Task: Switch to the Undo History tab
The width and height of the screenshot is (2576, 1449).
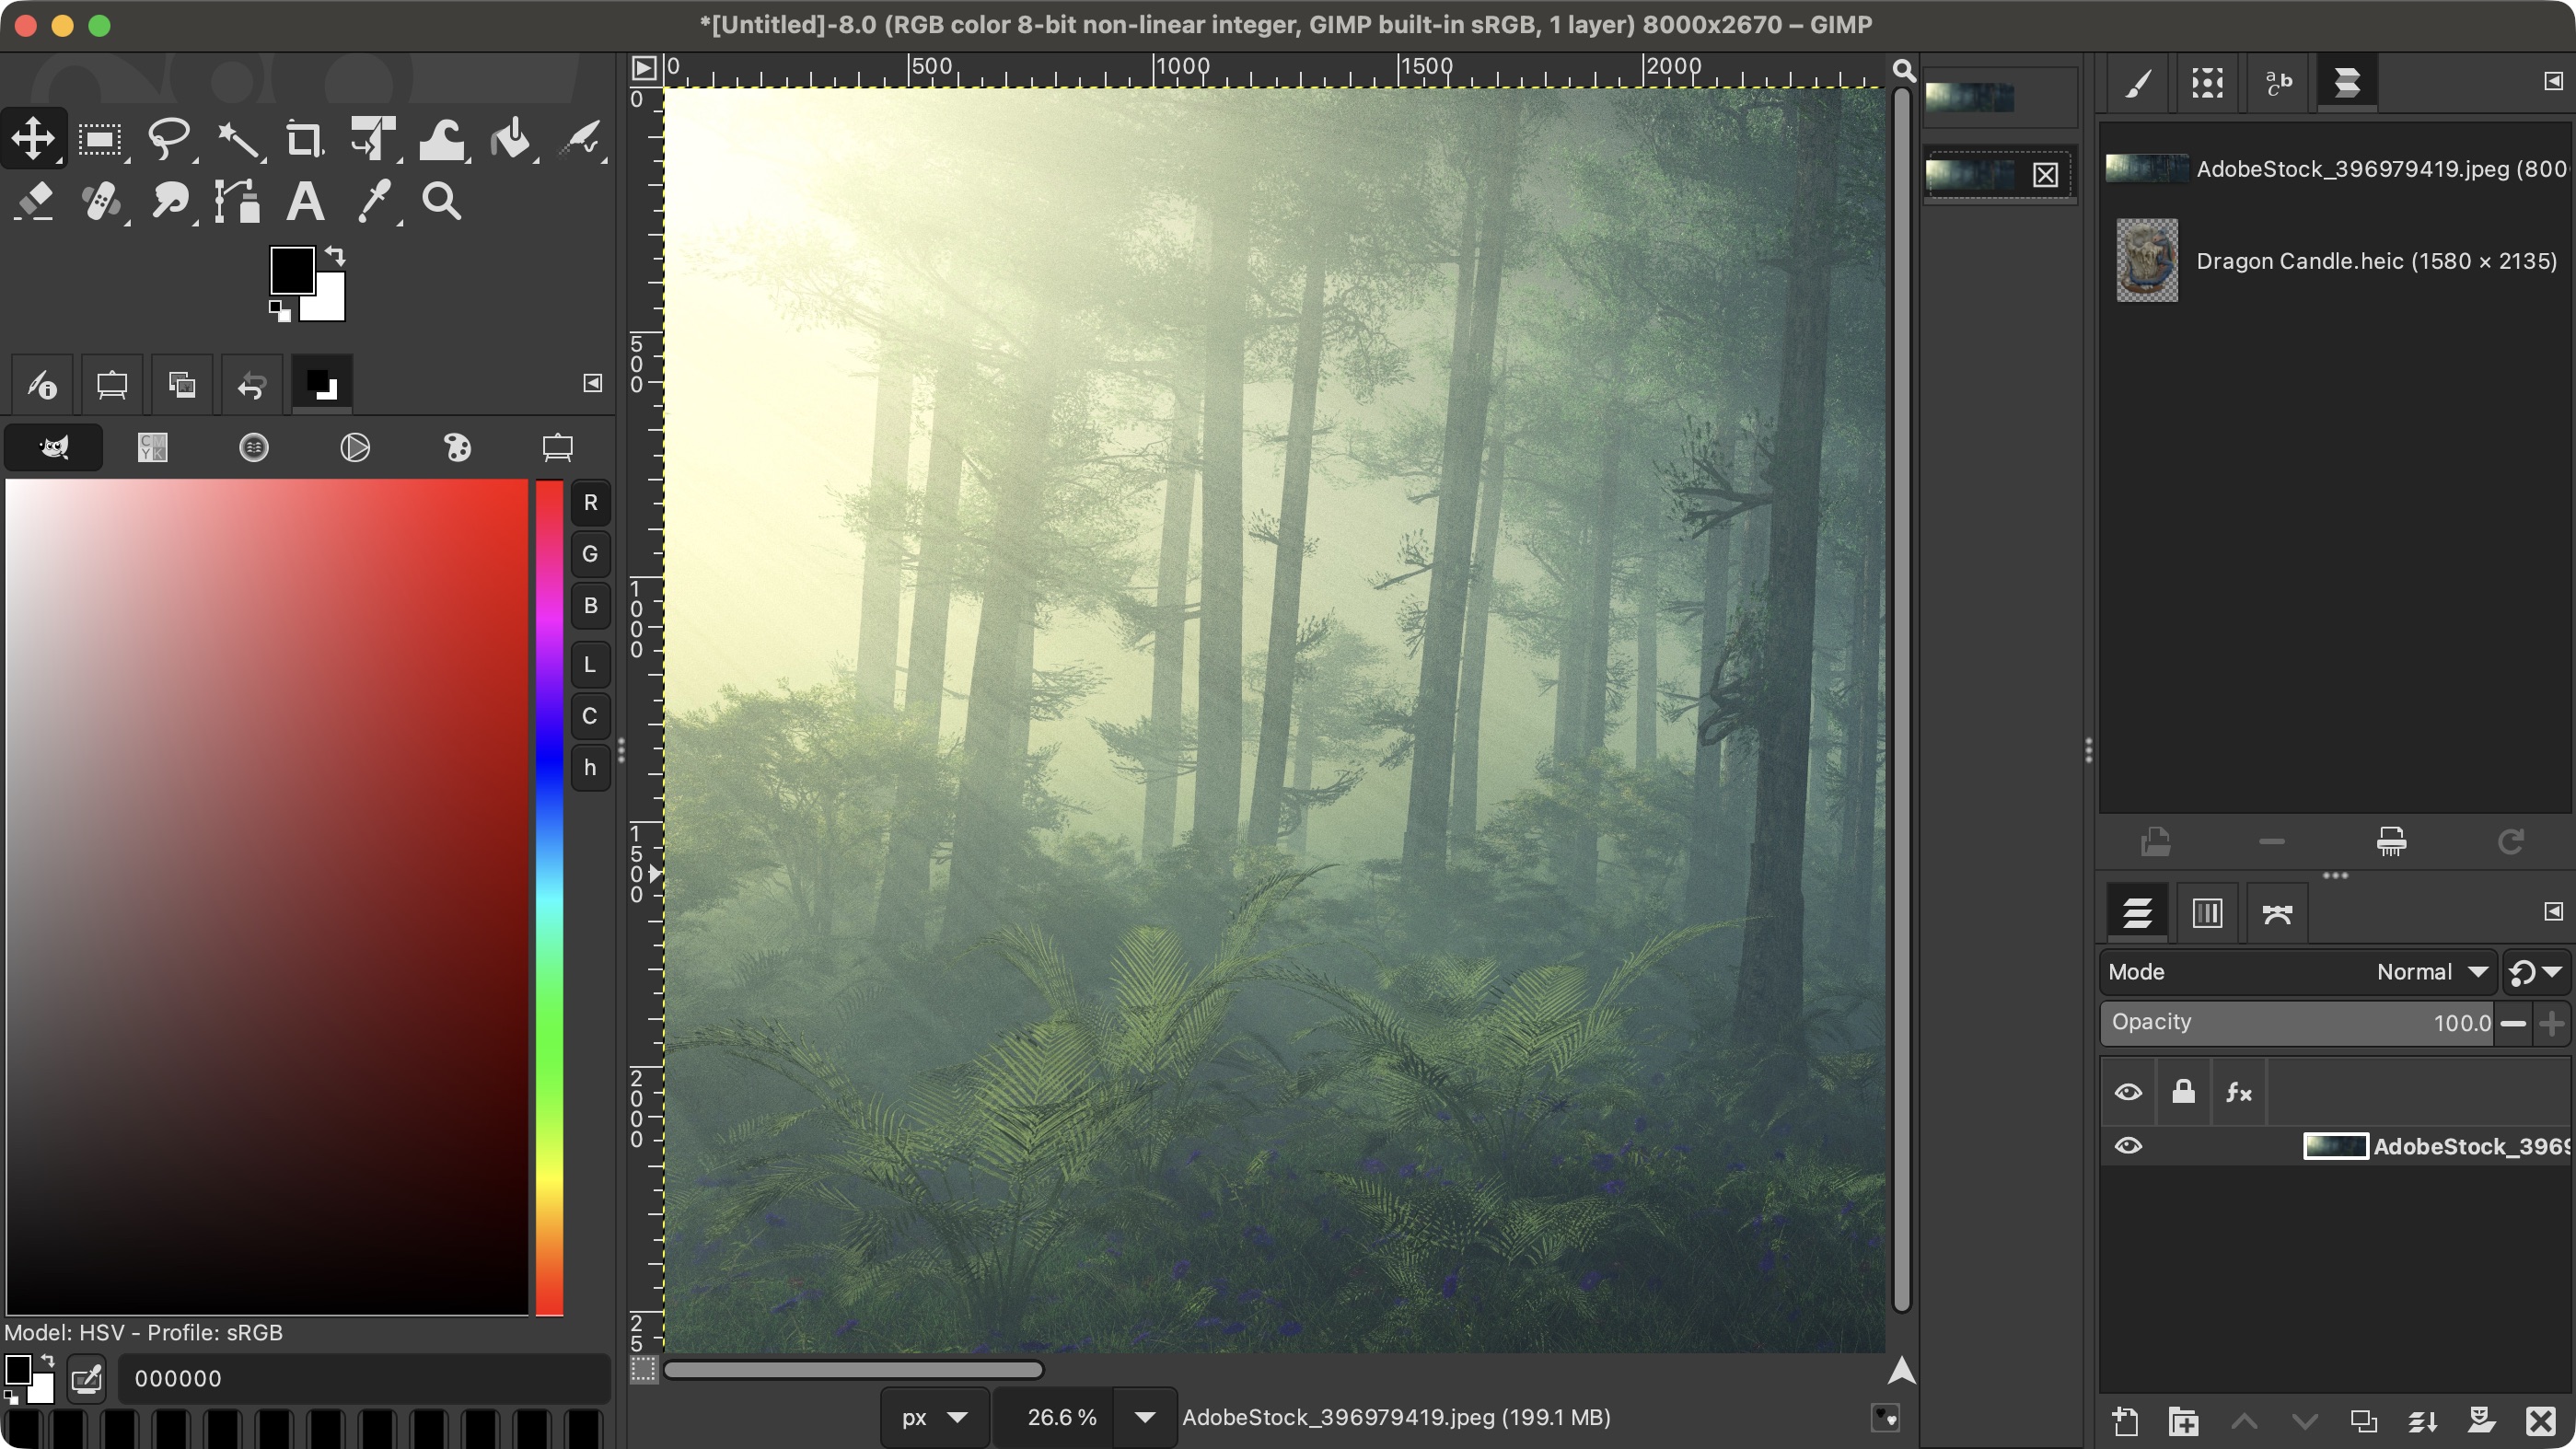Action: 252,384
